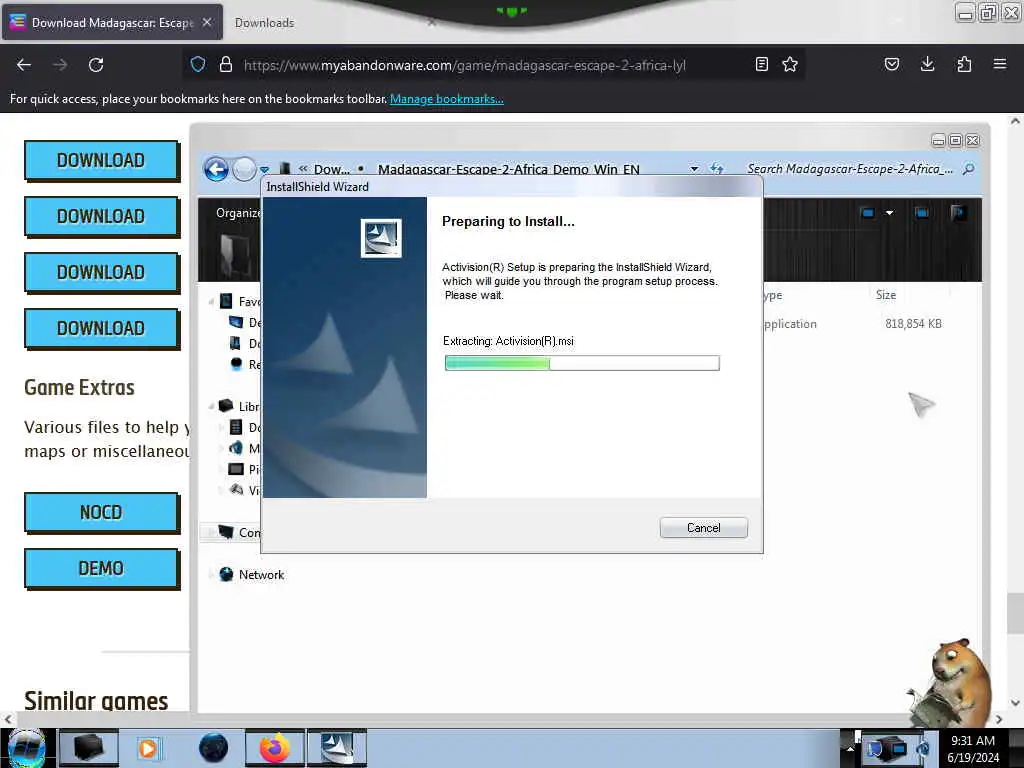1024x768 pixels.
Task: Open the Save to Pocket icon
Action: (x=891, y=64)
